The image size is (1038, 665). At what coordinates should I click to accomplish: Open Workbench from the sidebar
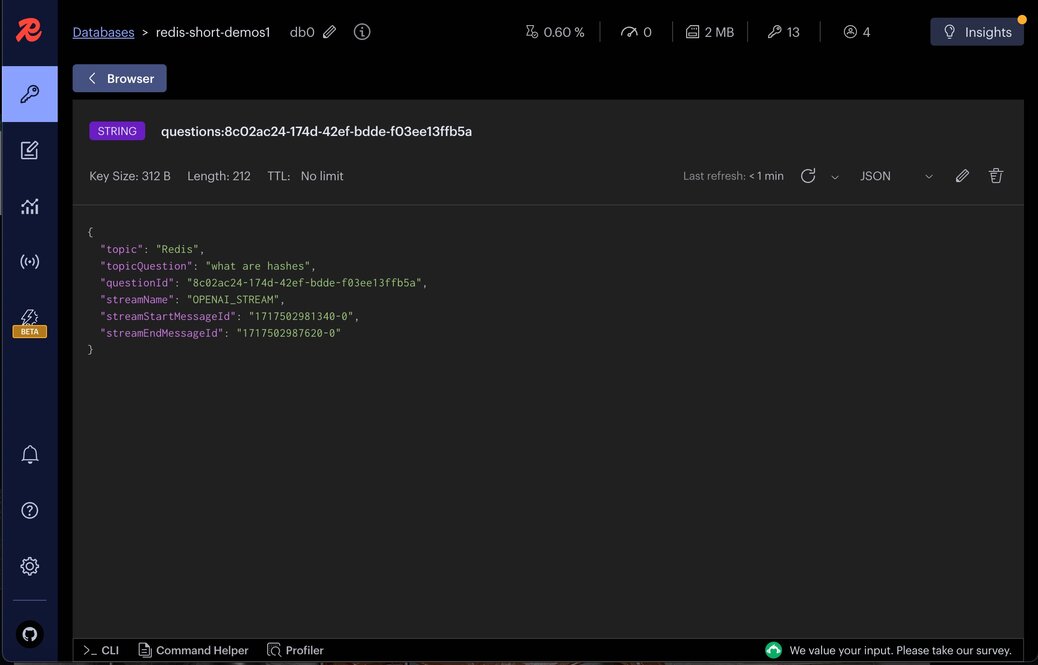click(x=29, y=149)
